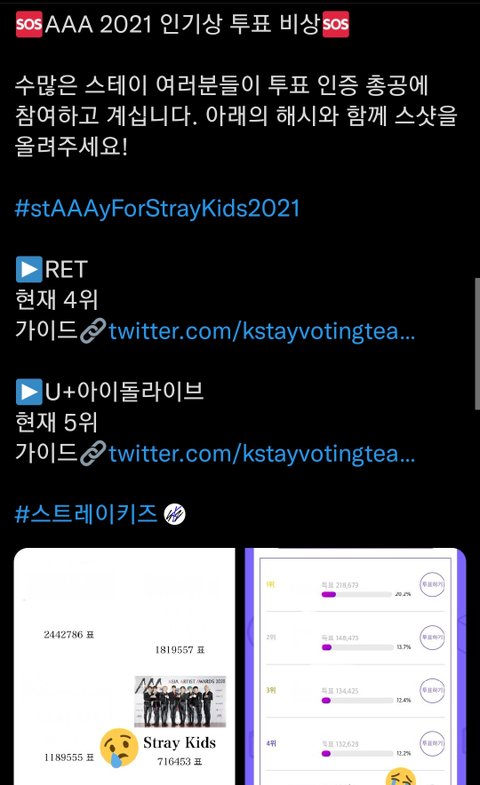Image resolution: width=480 pixels, height=785 pixels.
Task: Open the #stAAAyForStrayKids2021 hashtag
Action: tap(157, 208)
